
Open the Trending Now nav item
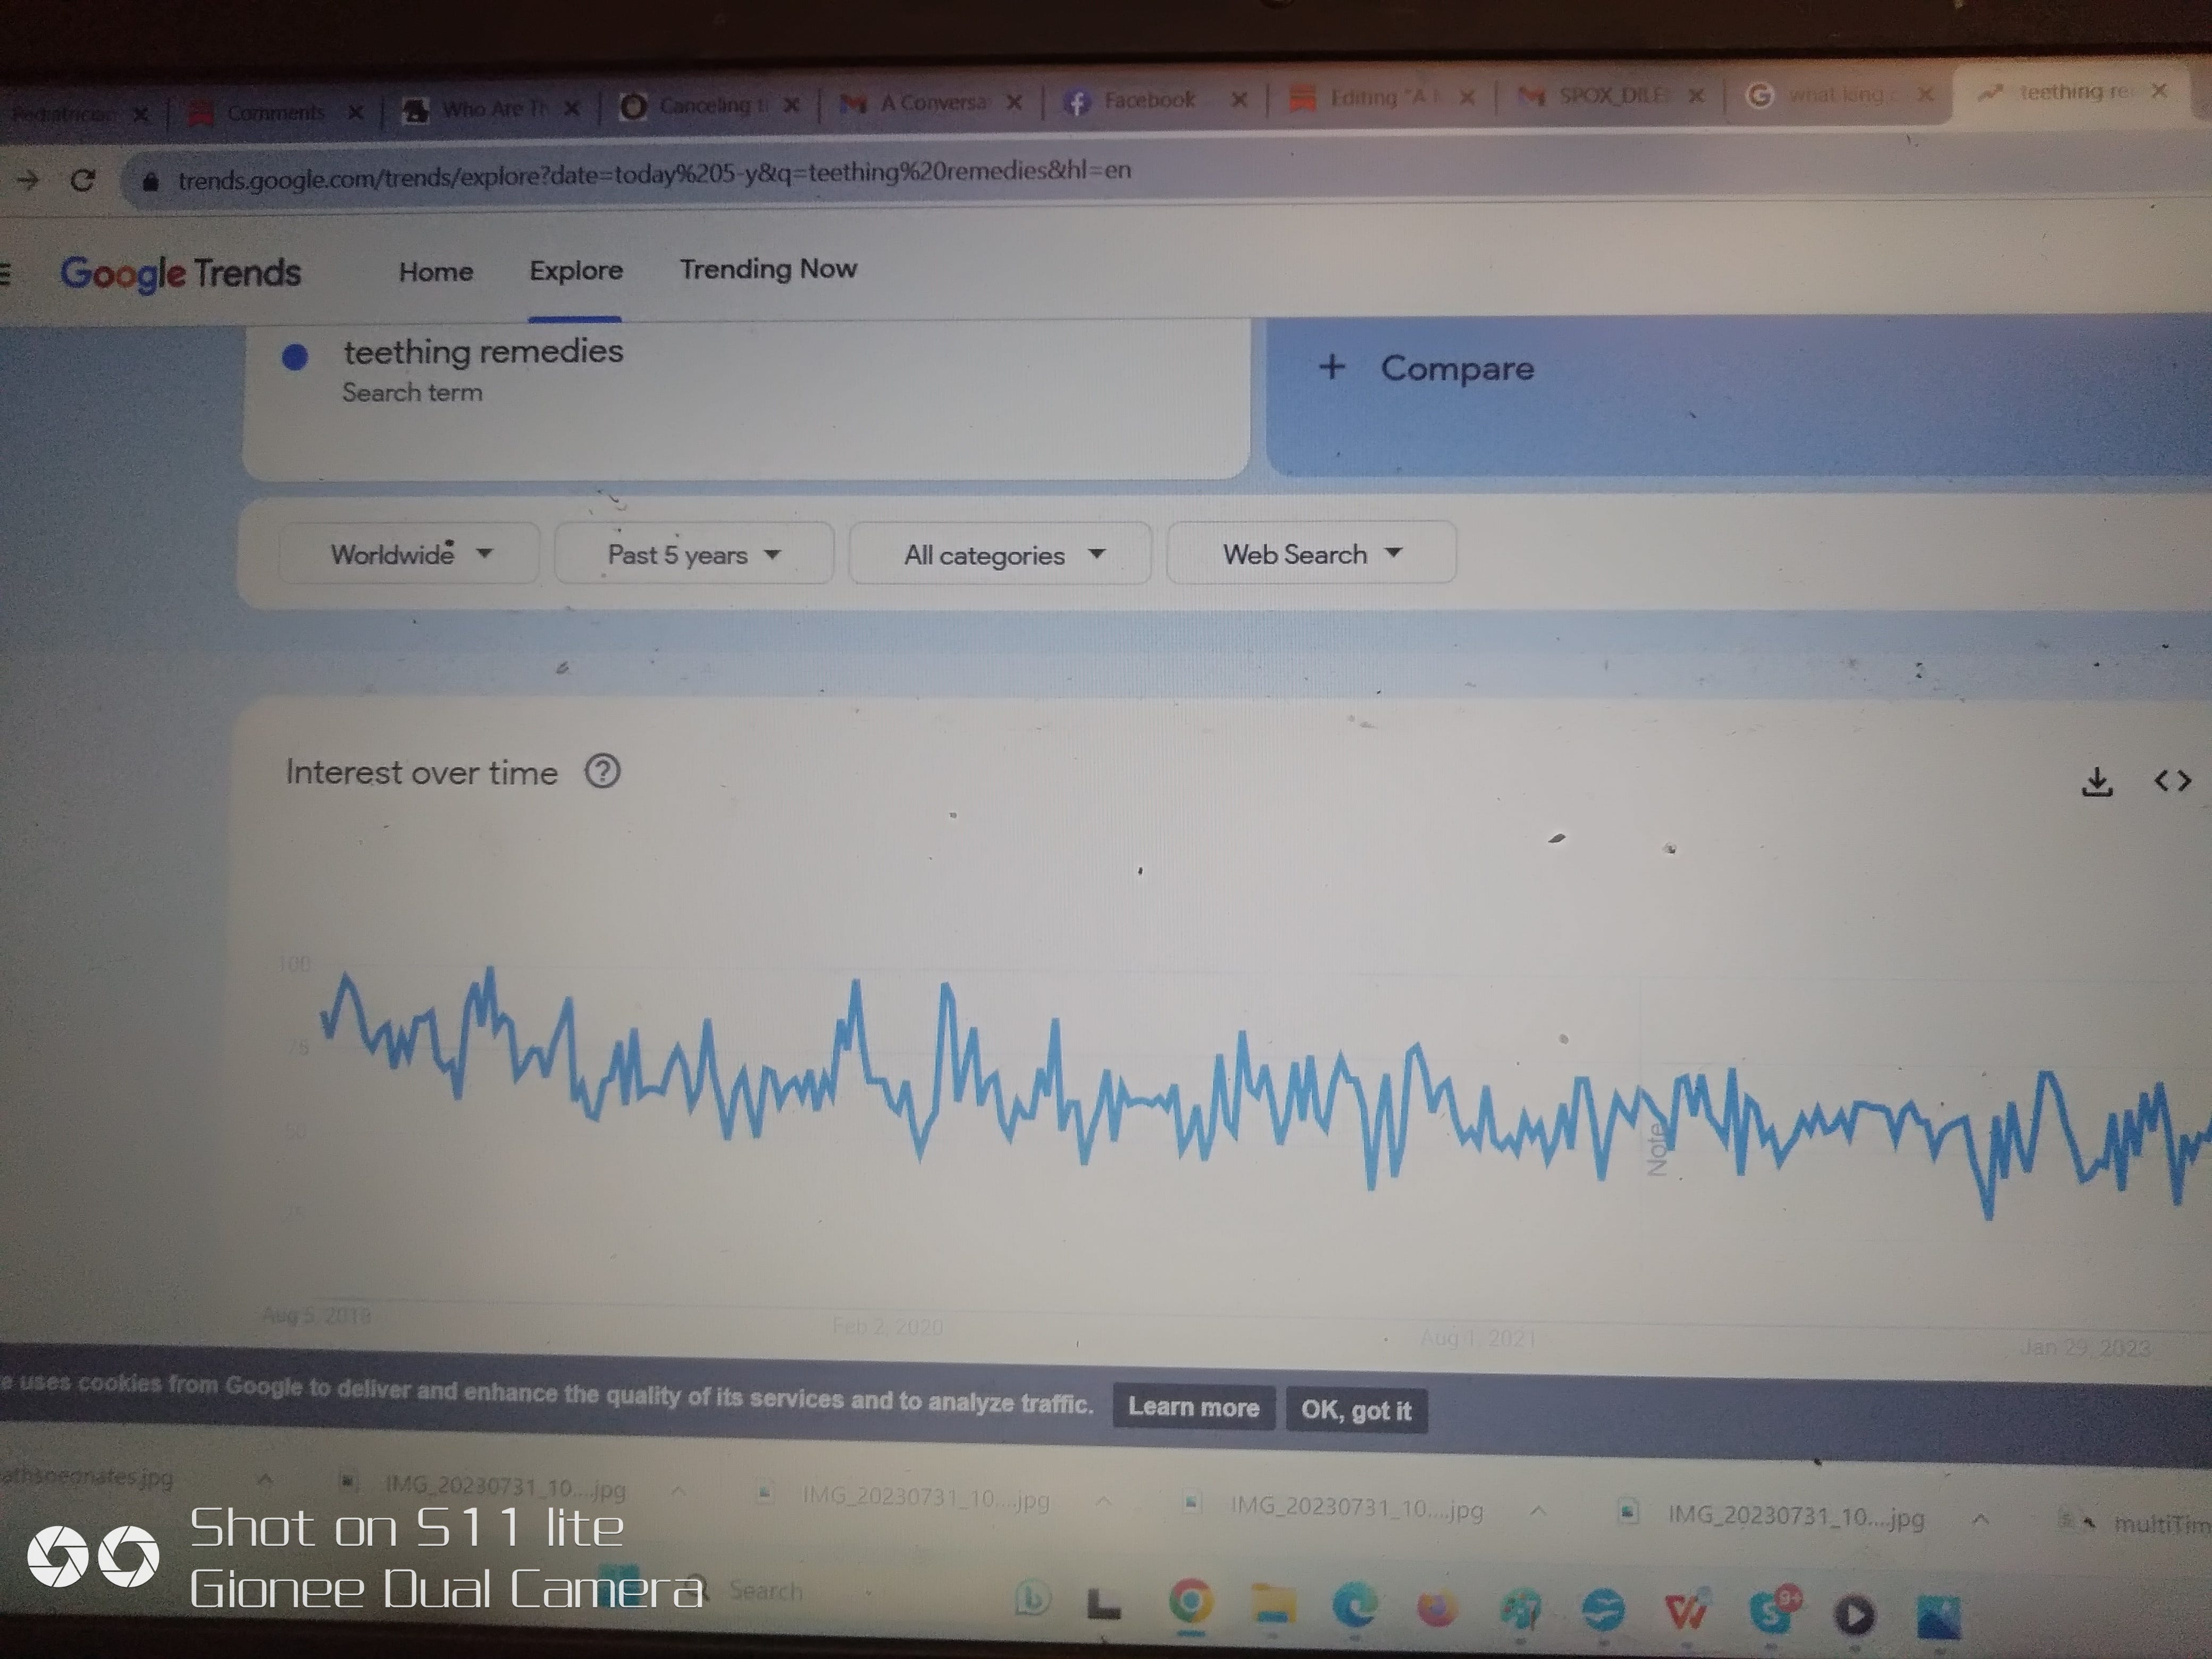click(x=768, y=268)
